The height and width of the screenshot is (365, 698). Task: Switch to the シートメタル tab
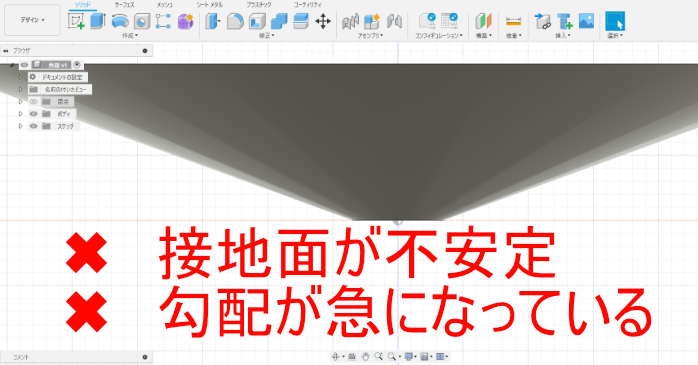click(210, 5)
